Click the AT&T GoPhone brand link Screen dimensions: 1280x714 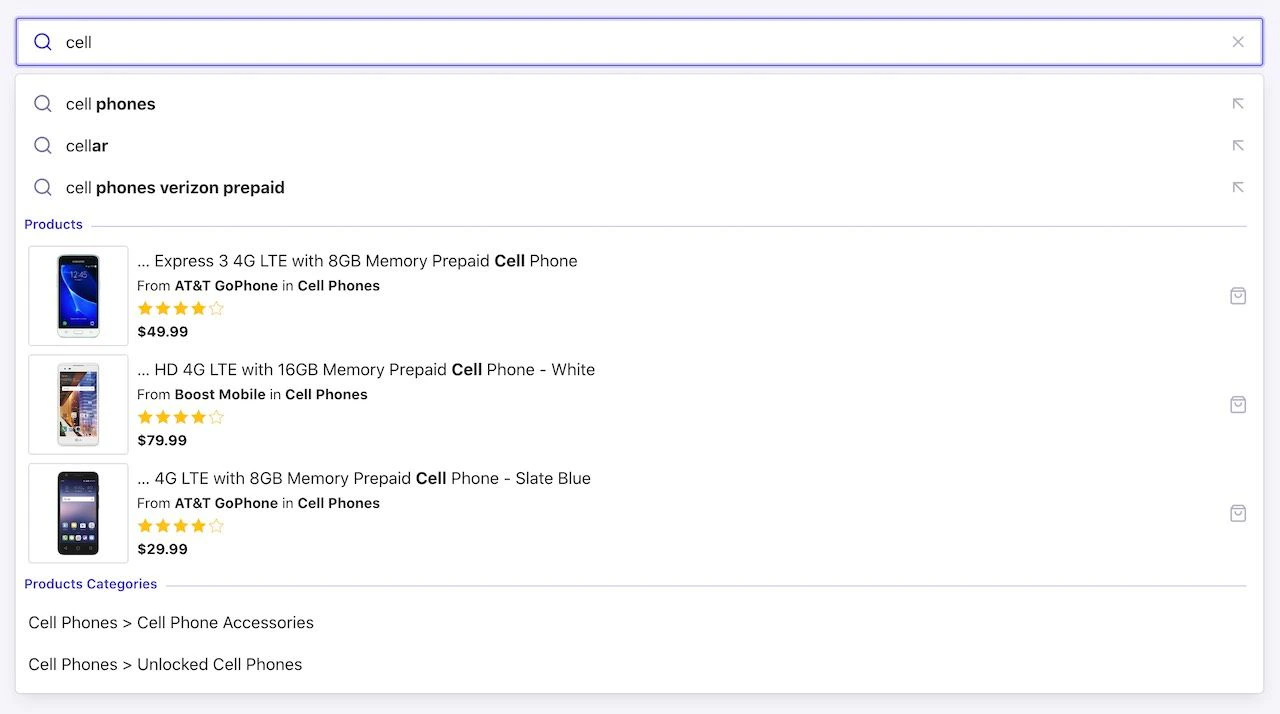tap(226, 285)
